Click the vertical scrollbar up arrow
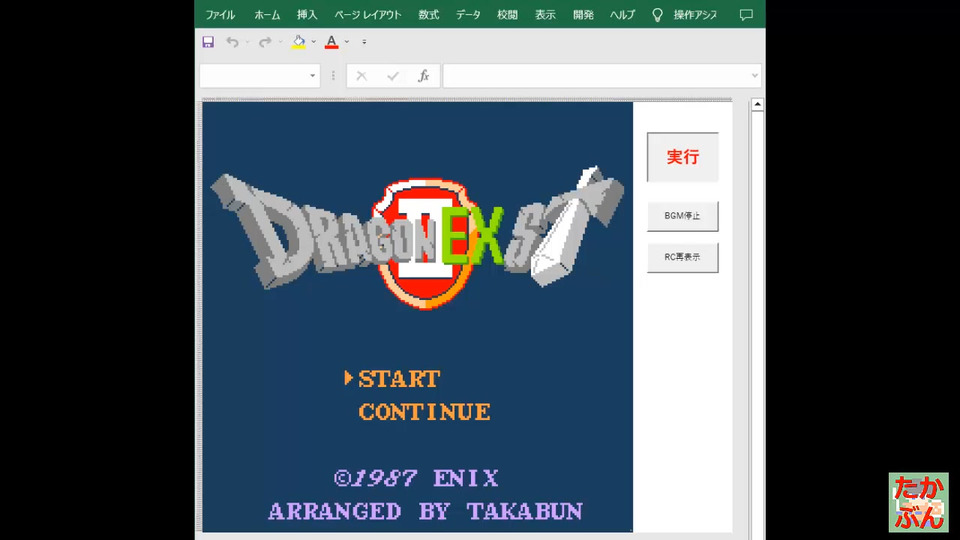Image resolution: width=960 pixels, height=540 pixels. (757, 104)
